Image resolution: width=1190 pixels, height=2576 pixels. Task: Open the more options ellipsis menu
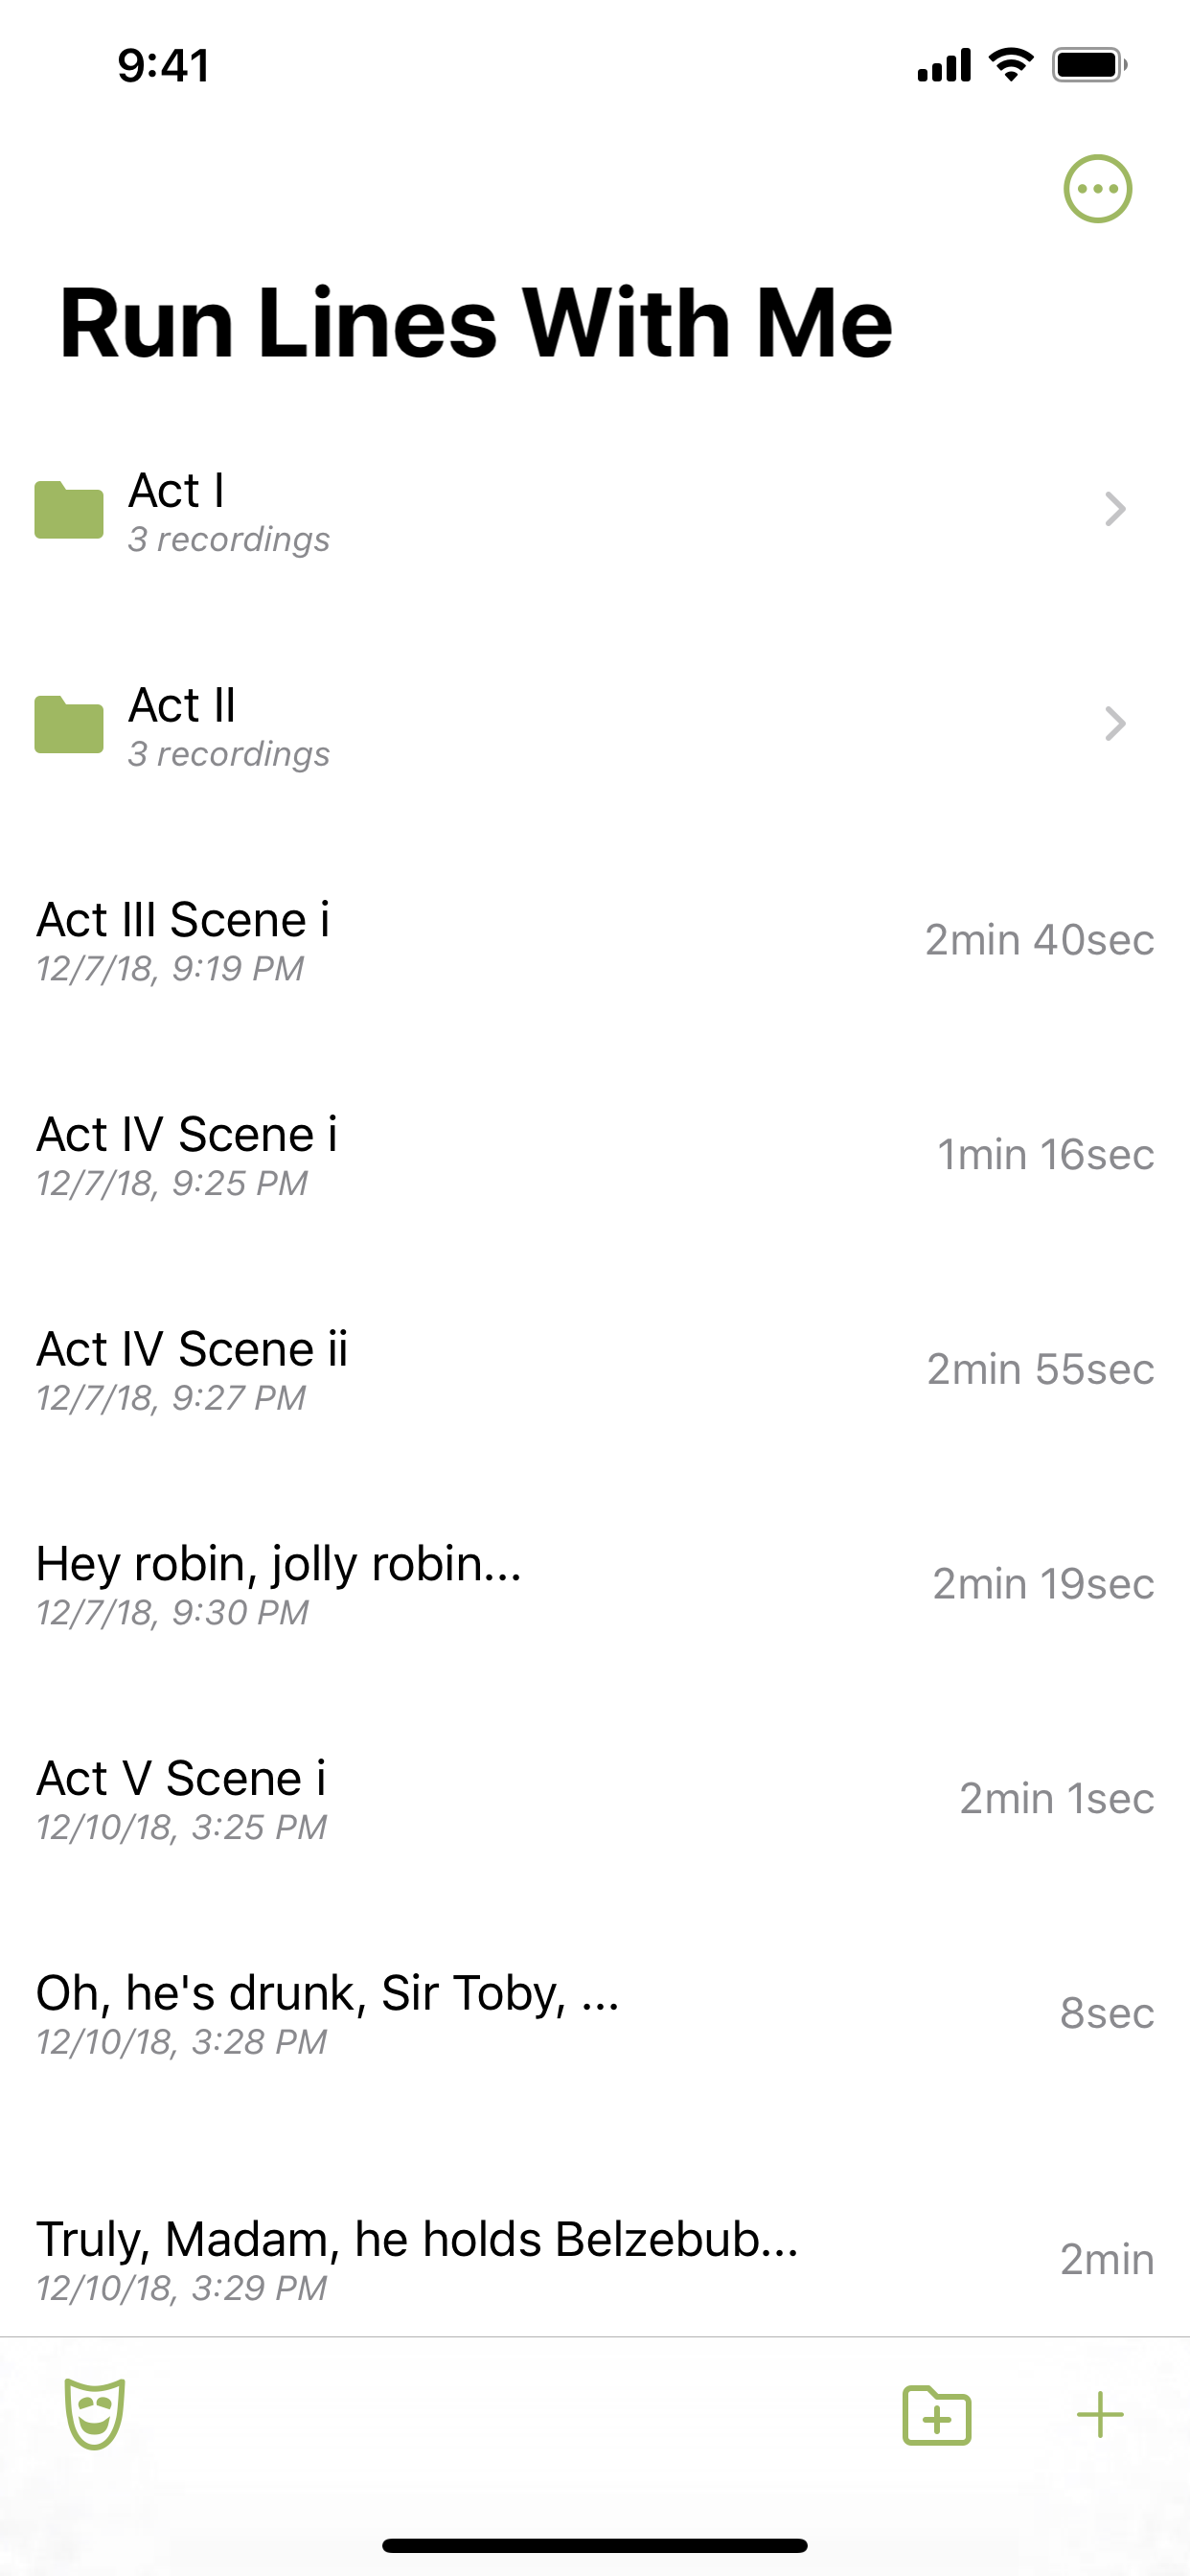[1097, 189]
